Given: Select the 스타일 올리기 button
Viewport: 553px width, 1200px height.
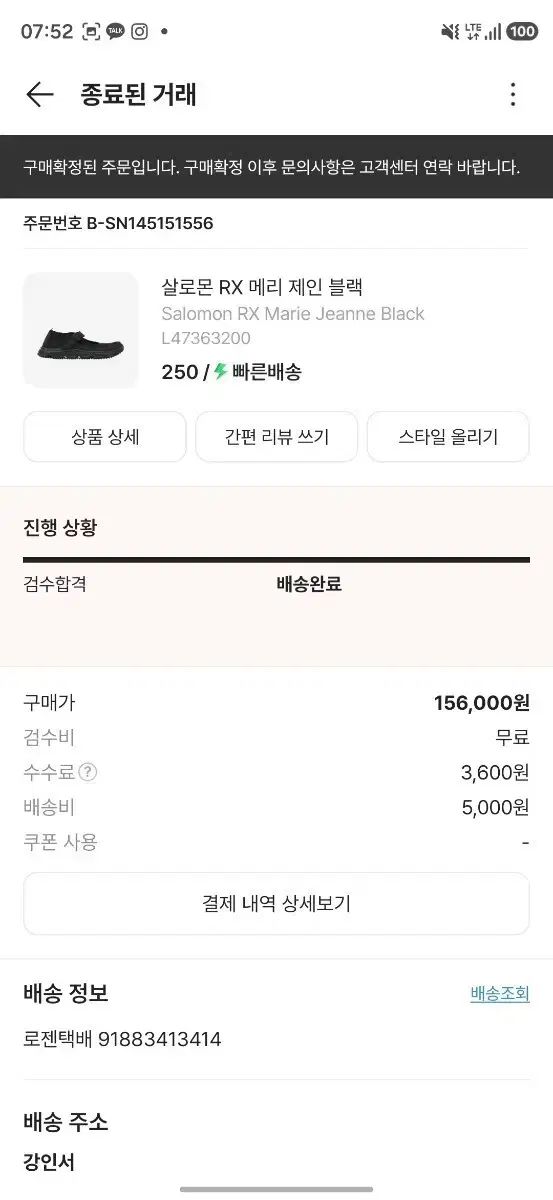Looking at the screenshot, I should point(448,437).
